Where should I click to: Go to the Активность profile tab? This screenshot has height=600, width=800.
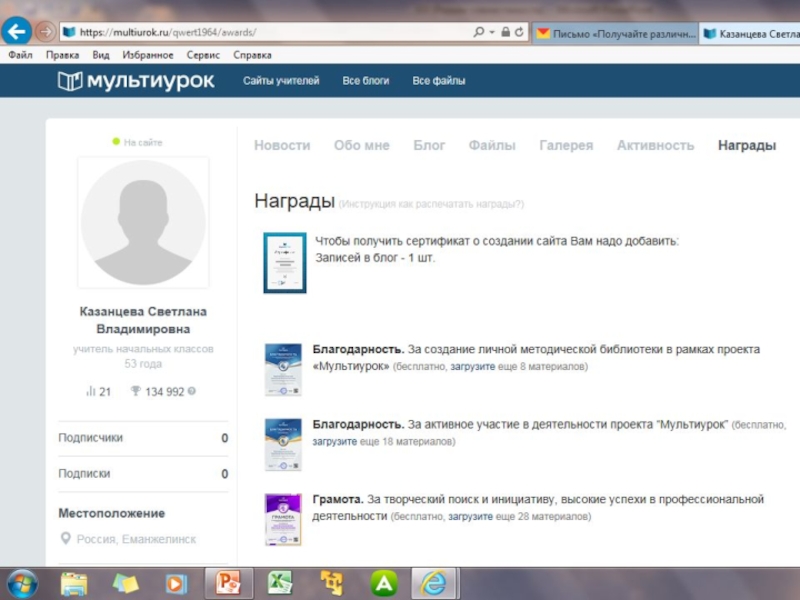click(x=656, y=145)
